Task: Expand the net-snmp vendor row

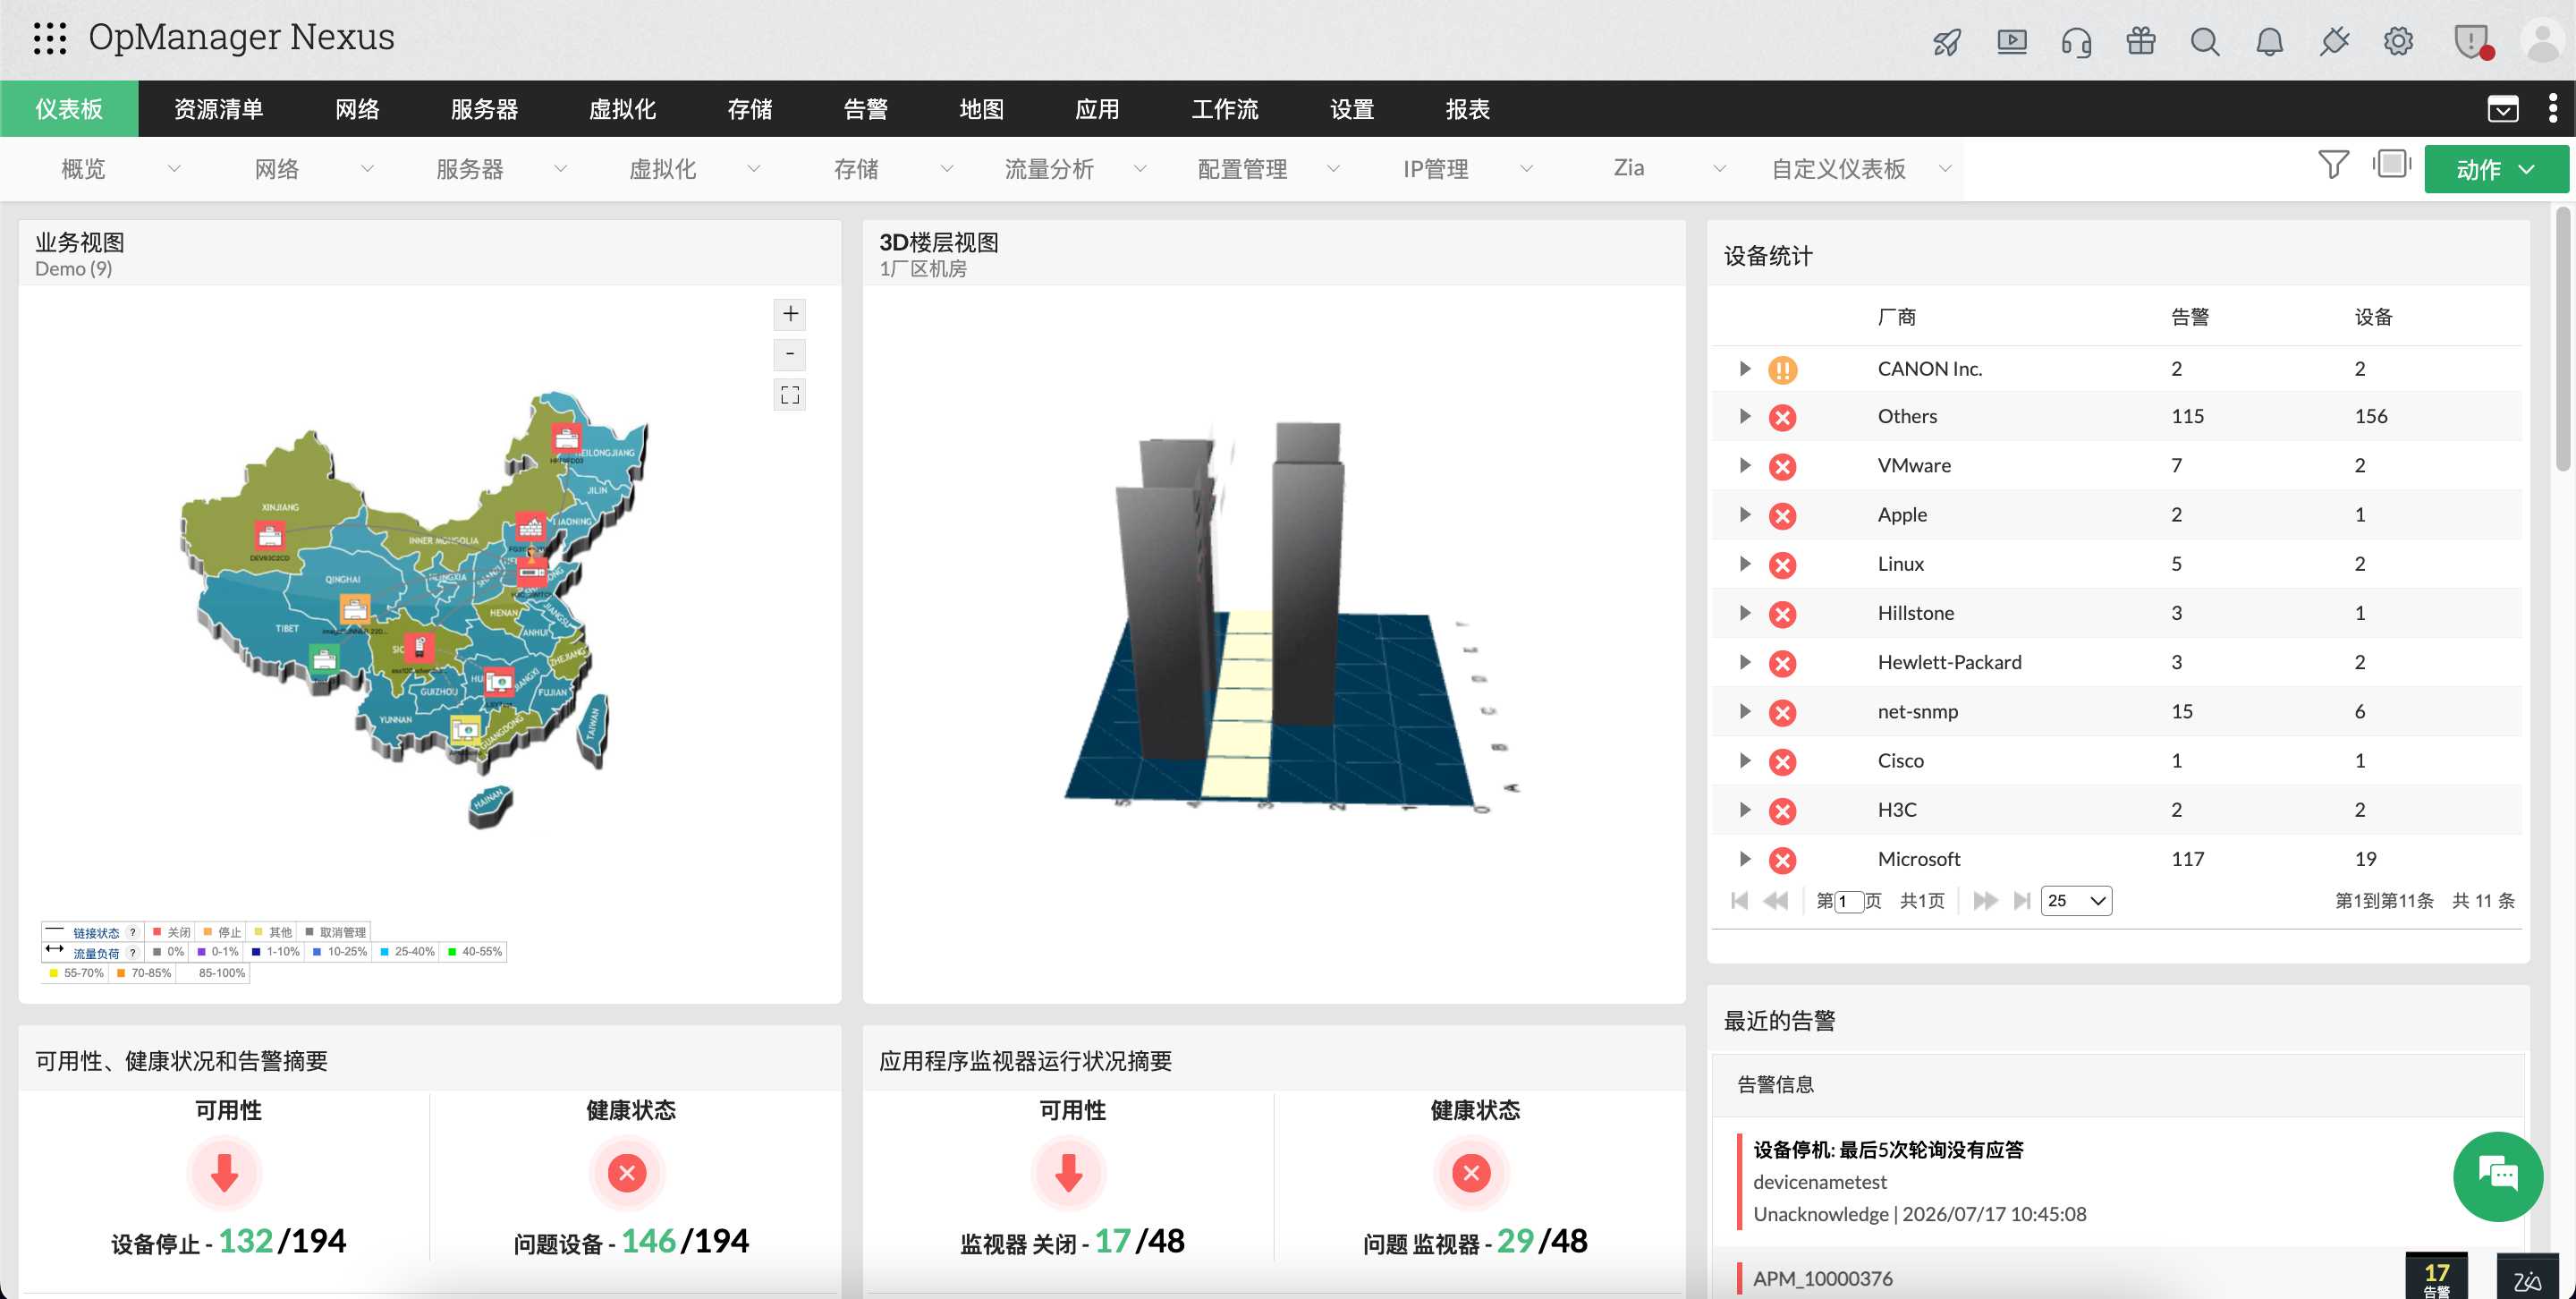Action: point(1745,711)
